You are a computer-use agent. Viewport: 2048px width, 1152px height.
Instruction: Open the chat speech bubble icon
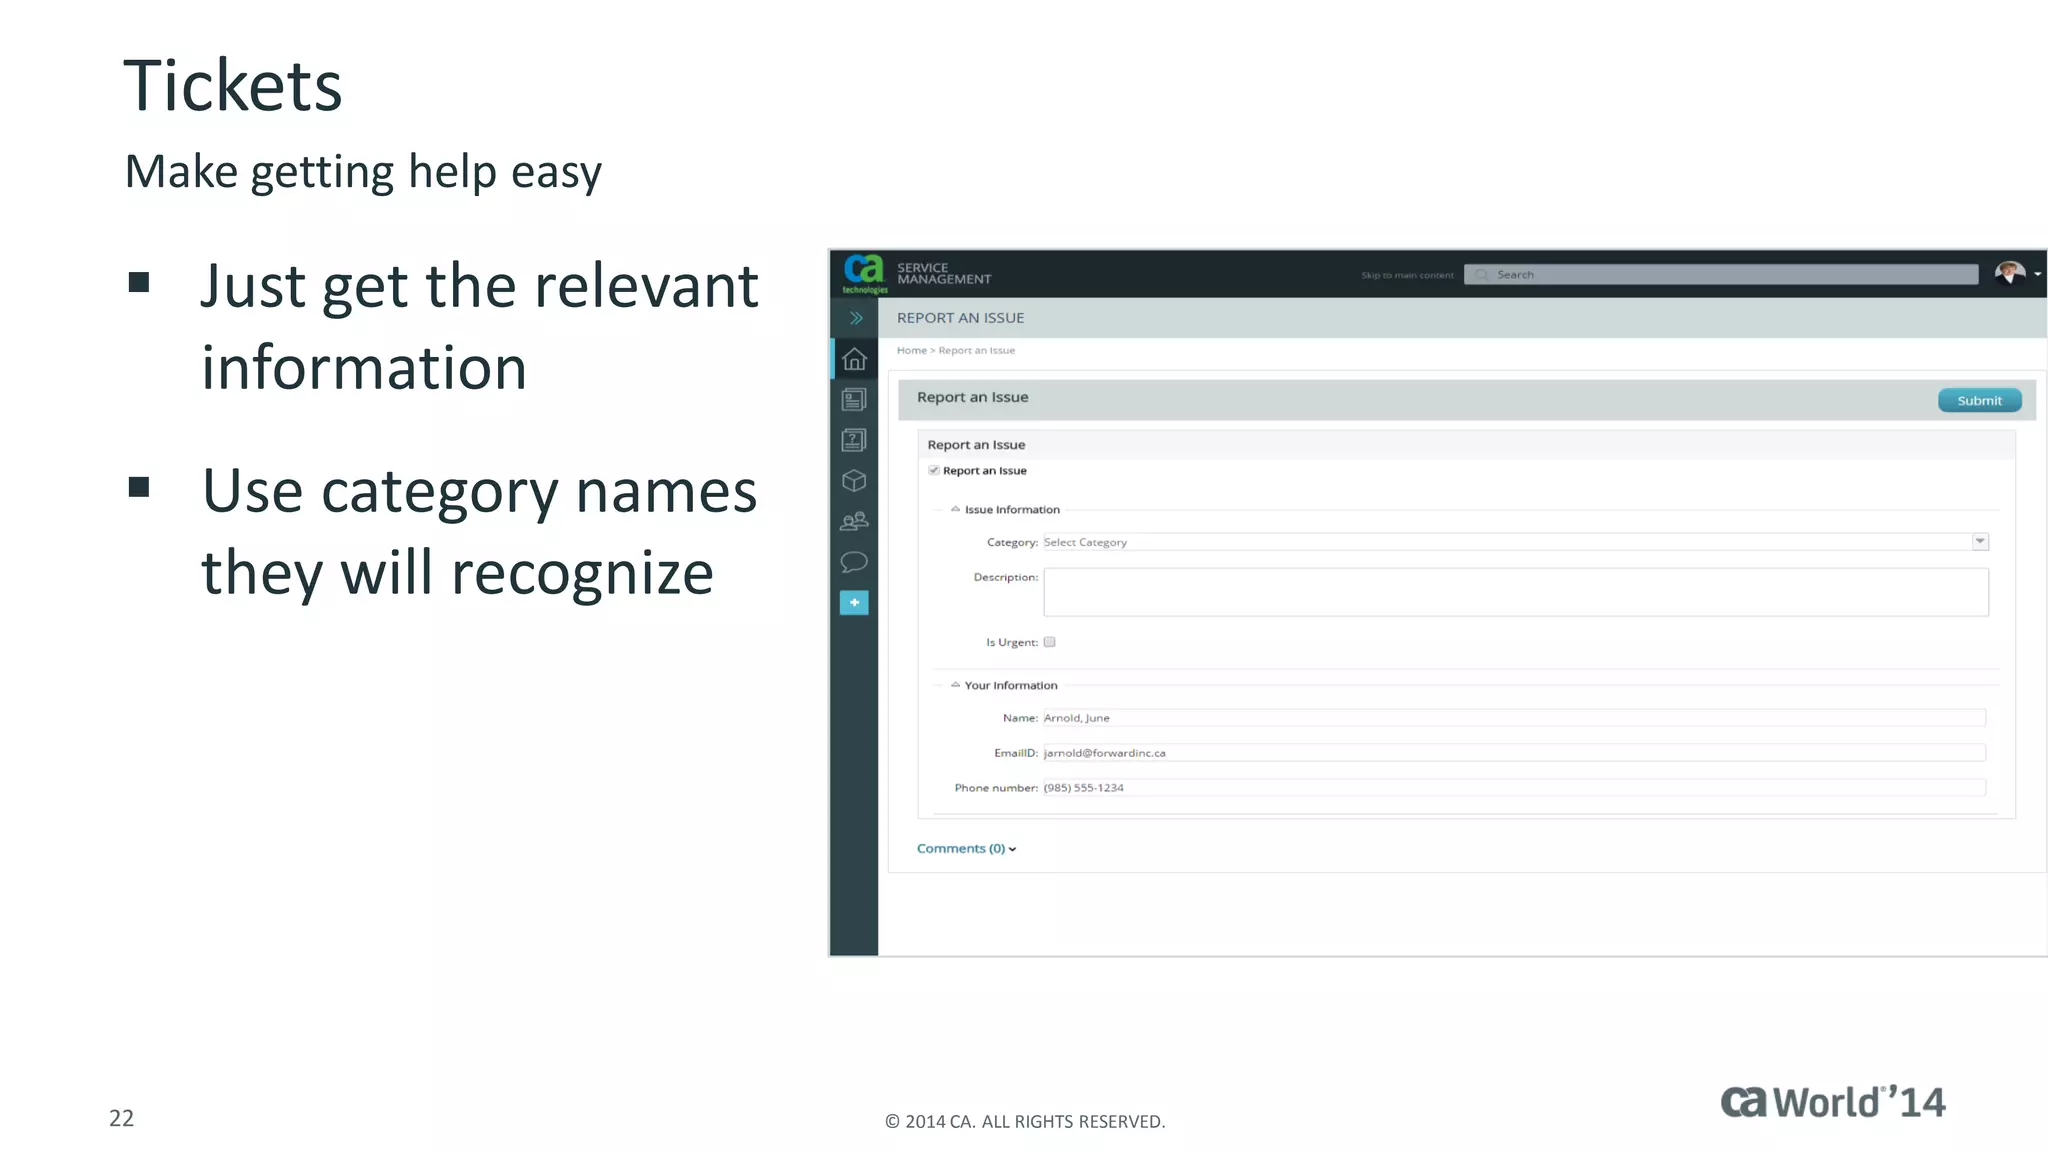854,562
